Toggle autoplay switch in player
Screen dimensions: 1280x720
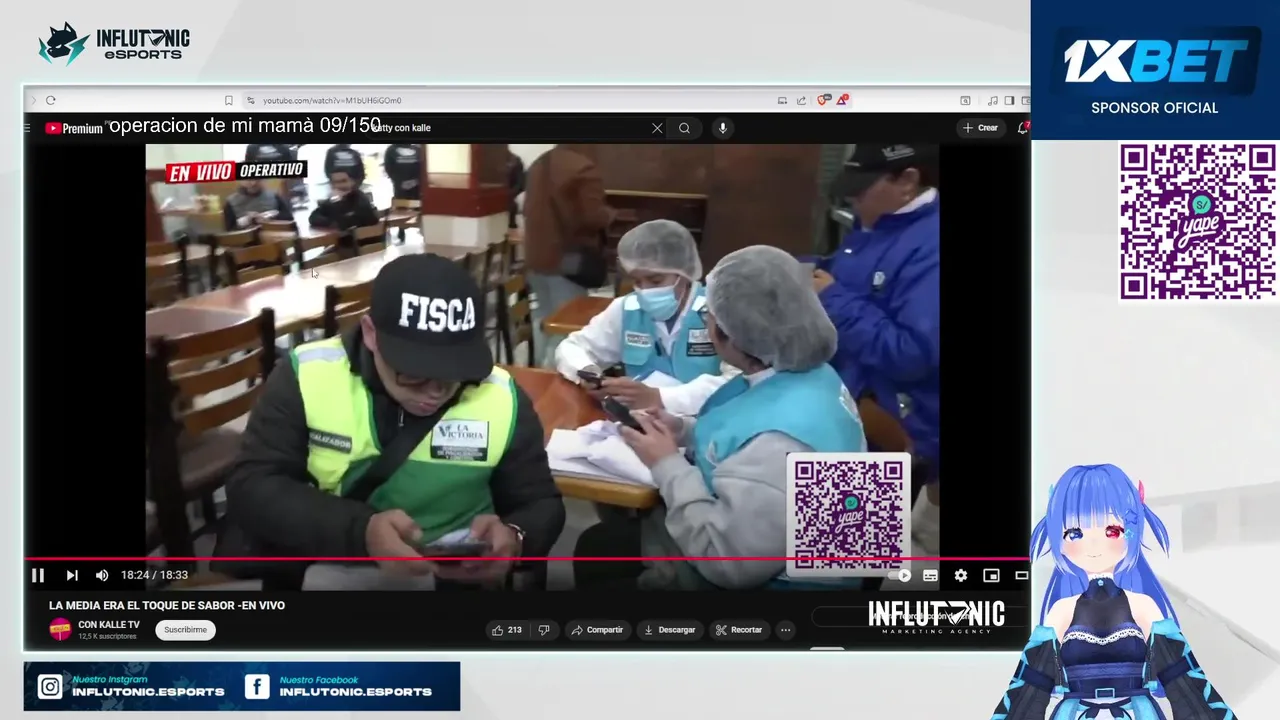[x=901, y=575]
